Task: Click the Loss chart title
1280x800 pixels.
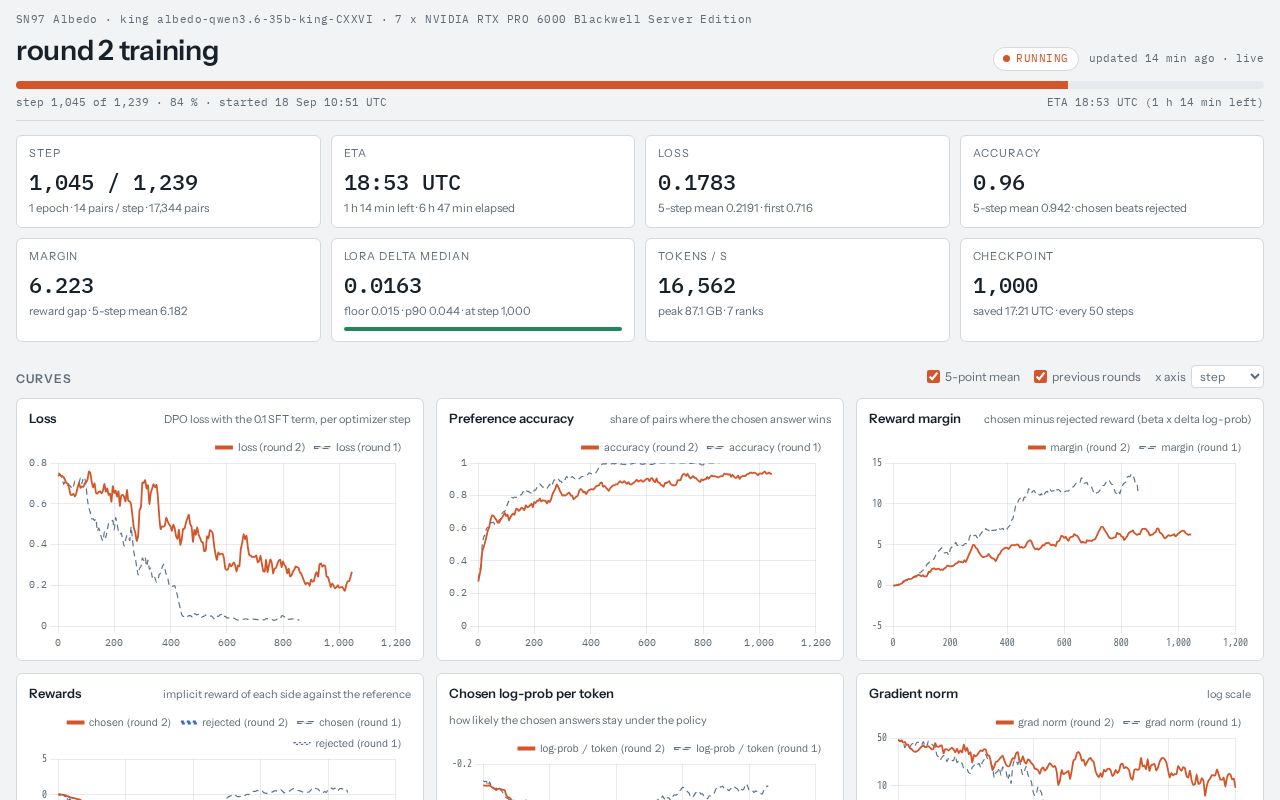Action: [42, 418]
